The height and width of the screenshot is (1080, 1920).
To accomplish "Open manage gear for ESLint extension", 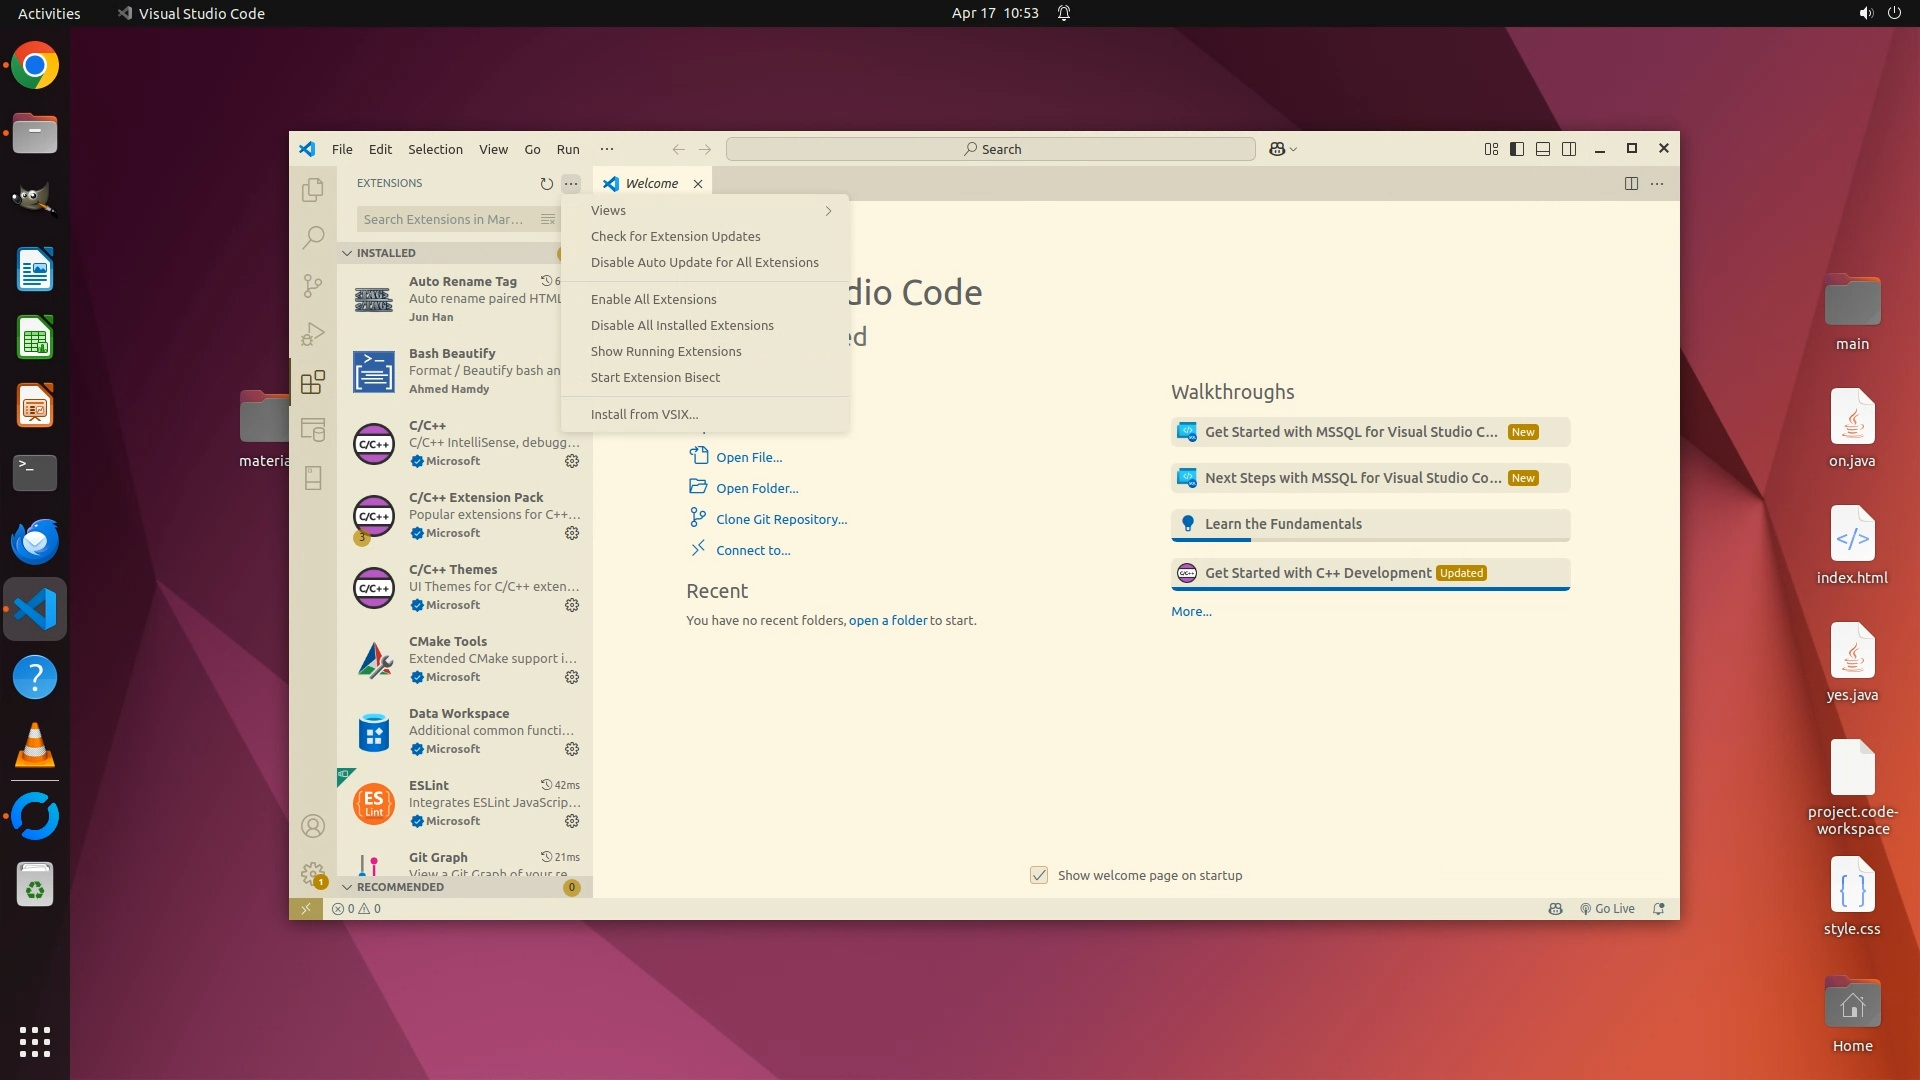I will 572,821.
